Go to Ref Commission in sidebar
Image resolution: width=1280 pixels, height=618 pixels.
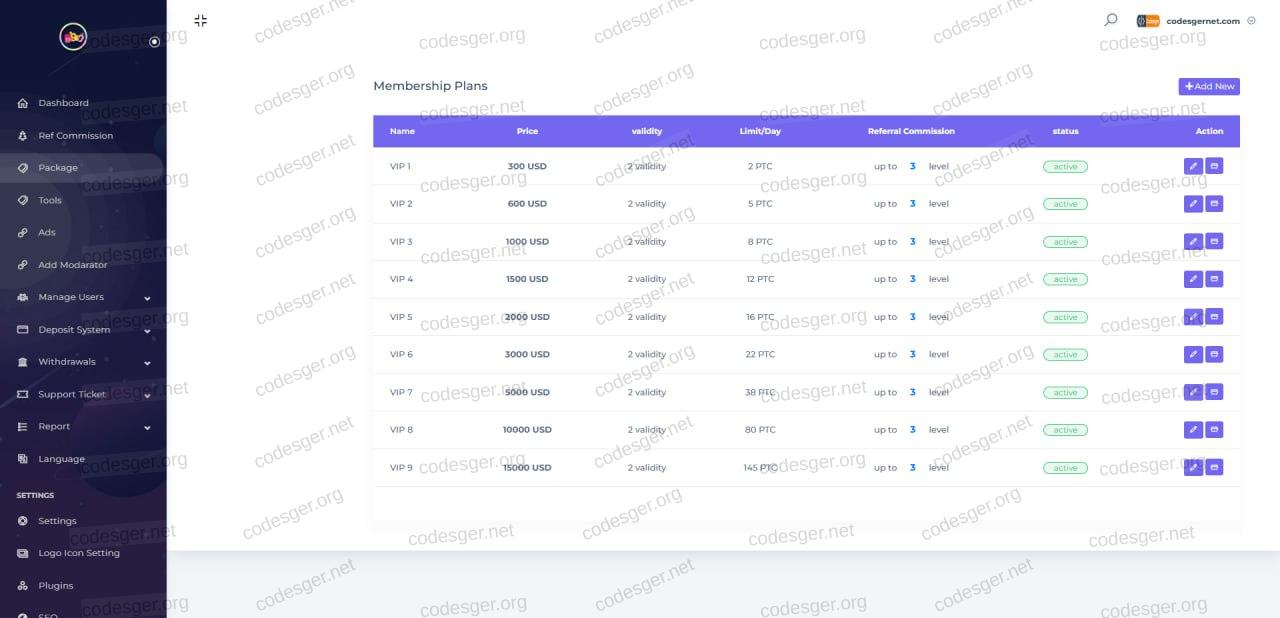coord(75,136)
